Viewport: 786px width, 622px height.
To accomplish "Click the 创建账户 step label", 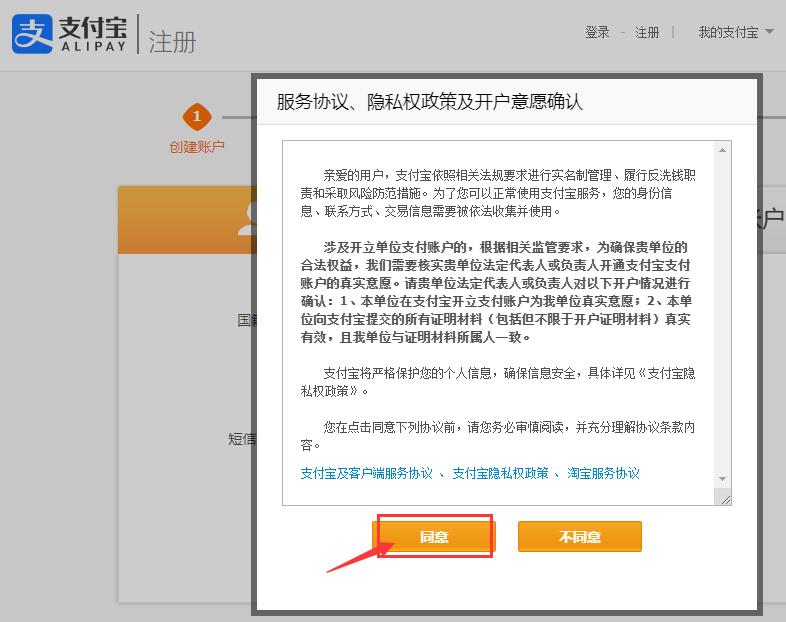I will [197, 147].
